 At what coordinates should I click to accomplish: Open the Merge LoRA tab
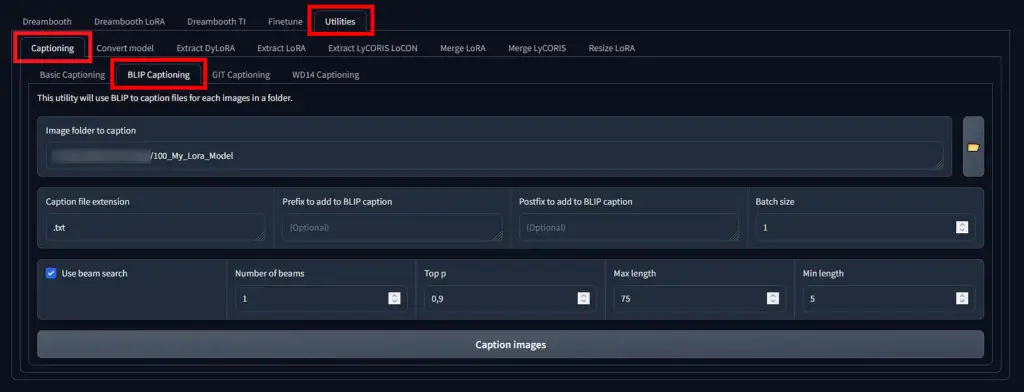462,48
